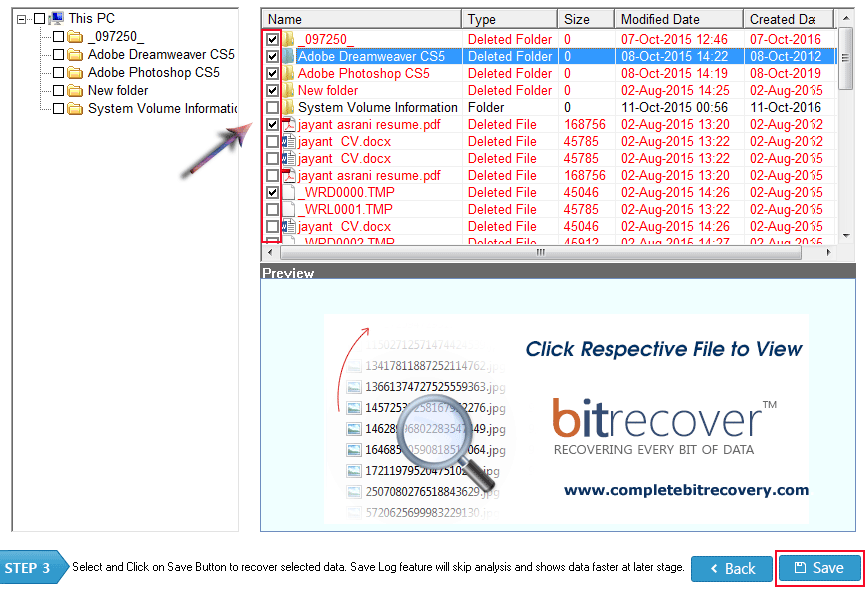Click Folder type of System Volume Information
This screenshot has height=591, width=866.
click(486, 107)
